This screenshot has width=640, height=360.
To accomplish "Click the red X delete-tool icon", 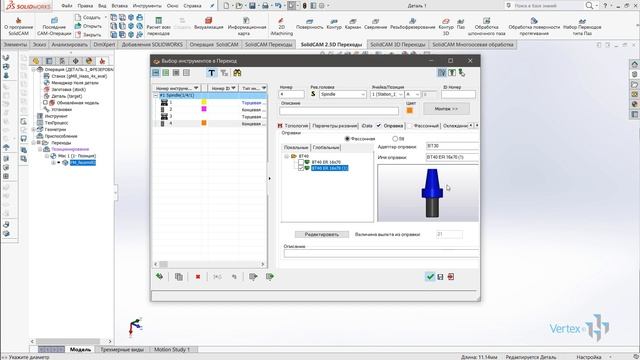I will [198, 277].
